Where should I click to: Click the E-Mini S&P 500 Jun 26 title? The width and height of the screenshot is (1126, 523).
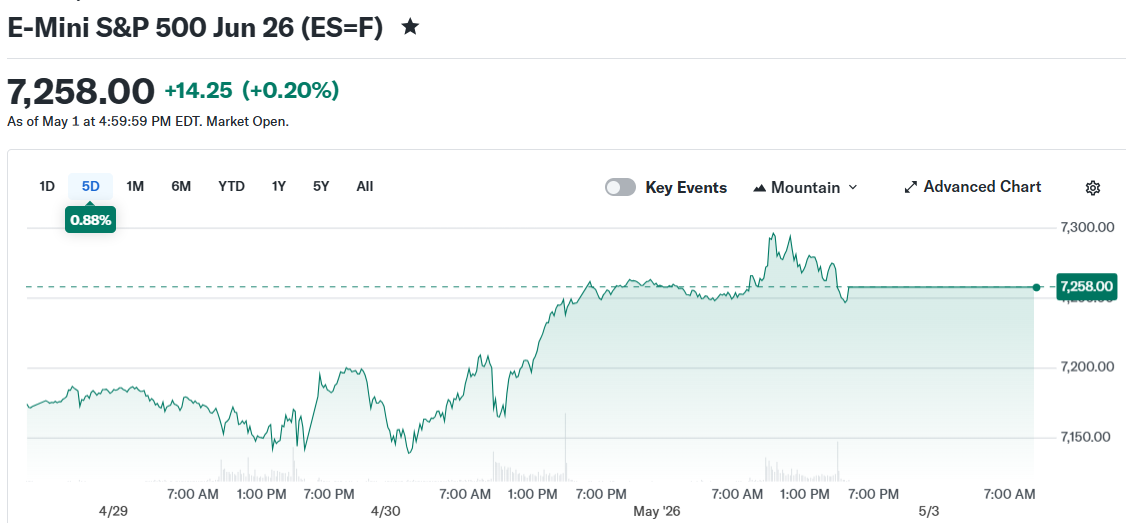point(195,27)
